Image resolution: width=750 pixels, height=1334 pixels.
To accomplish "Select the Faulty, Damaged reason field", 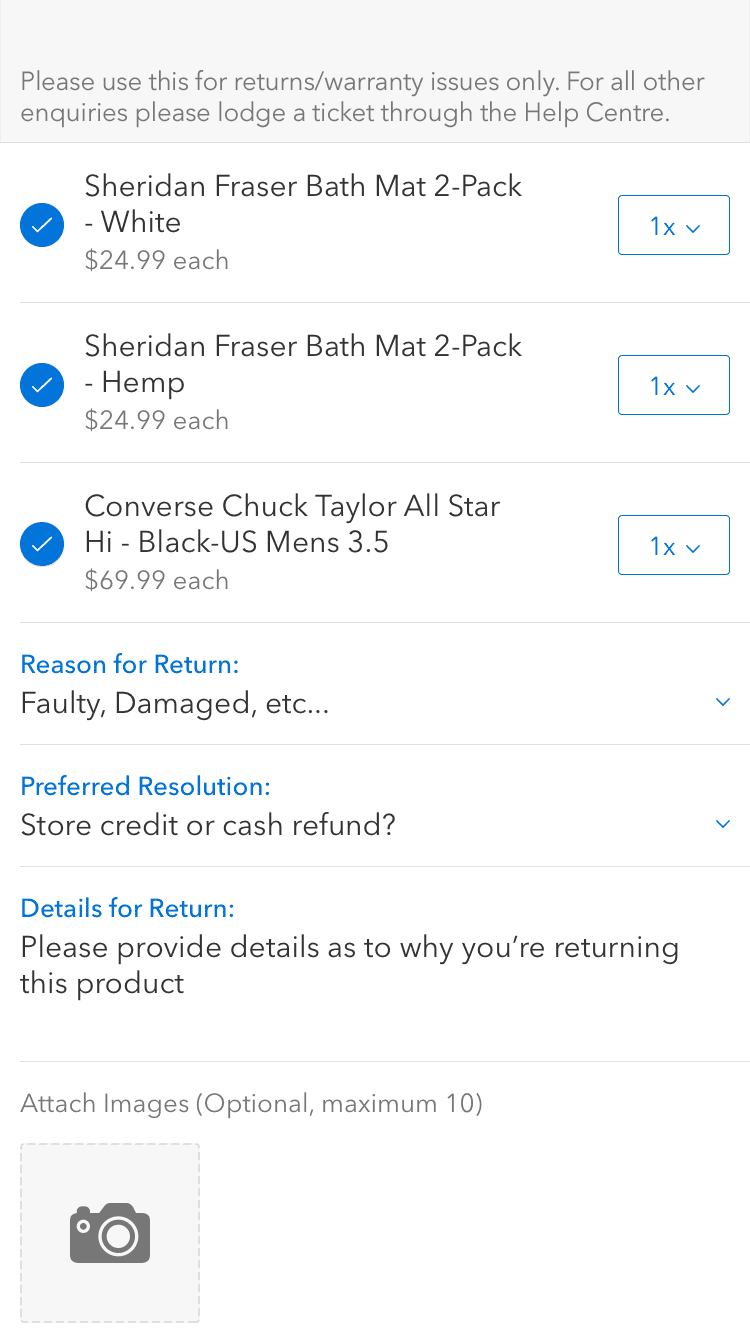I will [175, 704].
